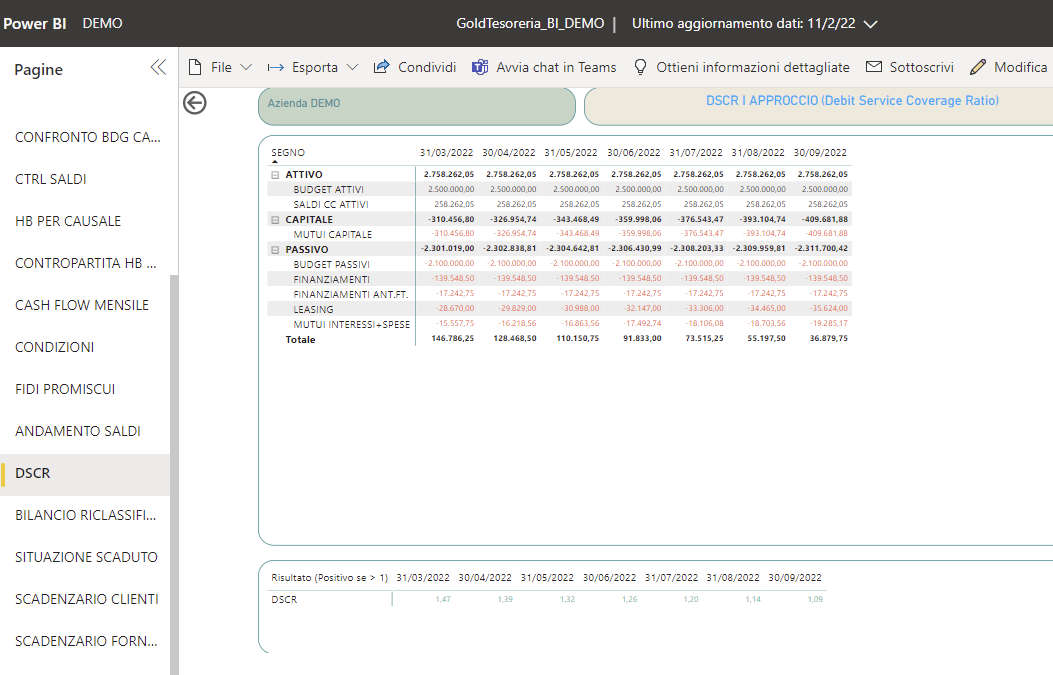
Task: Open the SITUAZIONE SCADUTO page
Action: pyautogui.click(x=86, y=557)
